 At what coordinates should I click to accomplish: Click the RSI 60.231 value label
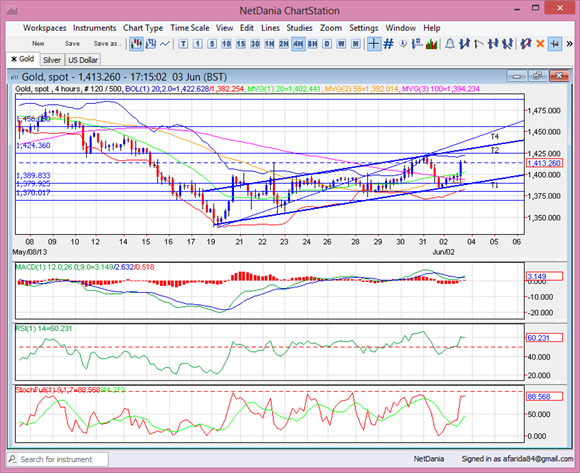pos(544,338)
